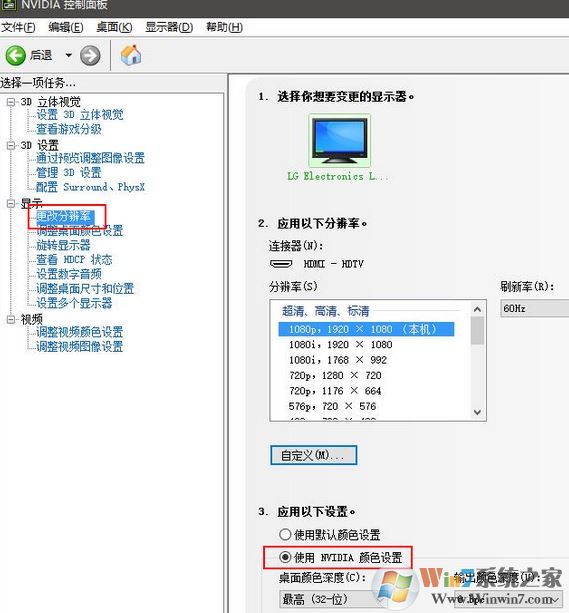Open 调整桌面颜色设置 task

tap(80, 231)
